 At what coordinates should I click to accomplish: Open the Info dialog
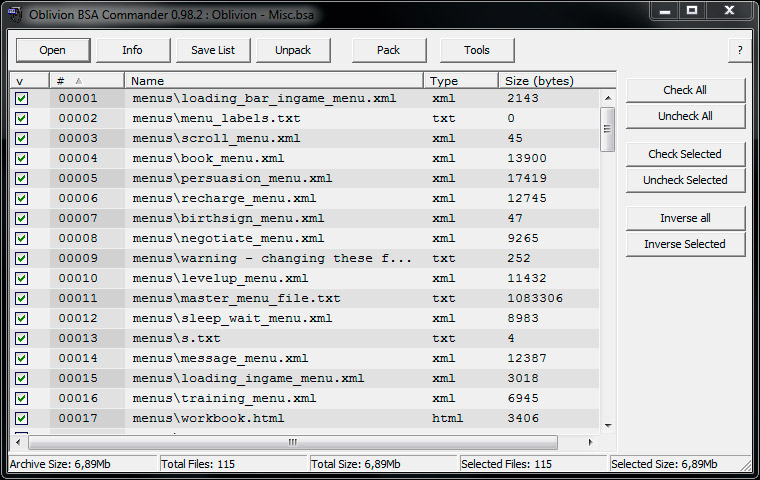click(x=132, y=50)
